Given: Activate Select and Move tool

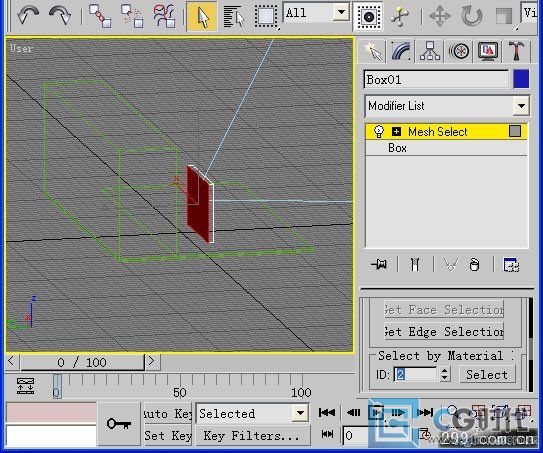Looking at the screenshot, I should 440,16.
